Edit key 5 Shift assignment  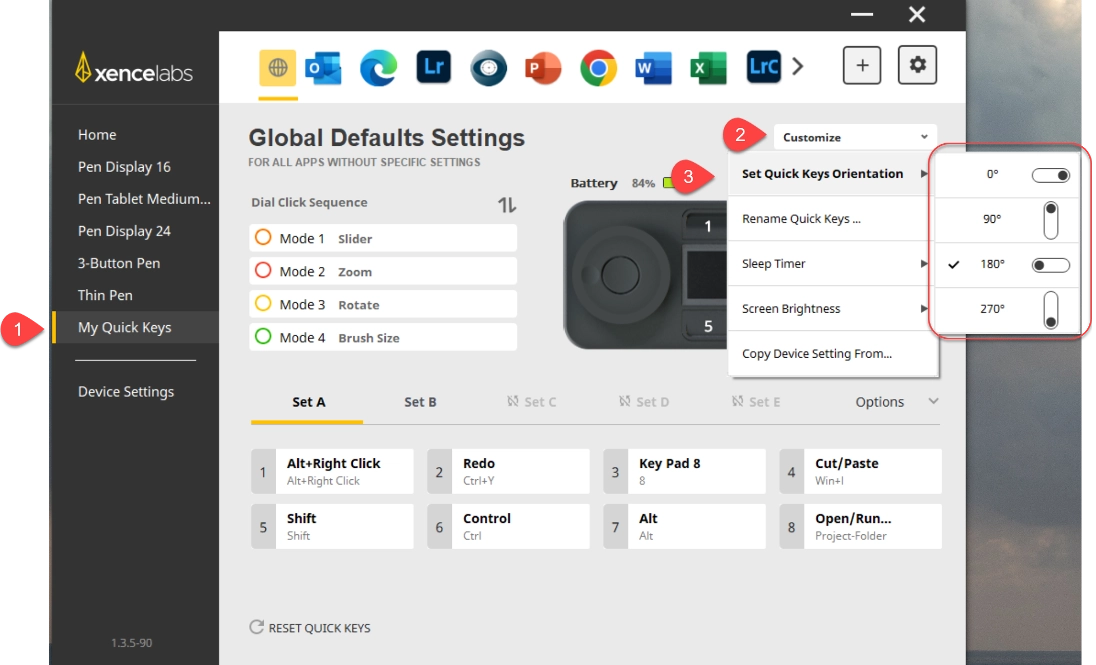pos(332,527)
